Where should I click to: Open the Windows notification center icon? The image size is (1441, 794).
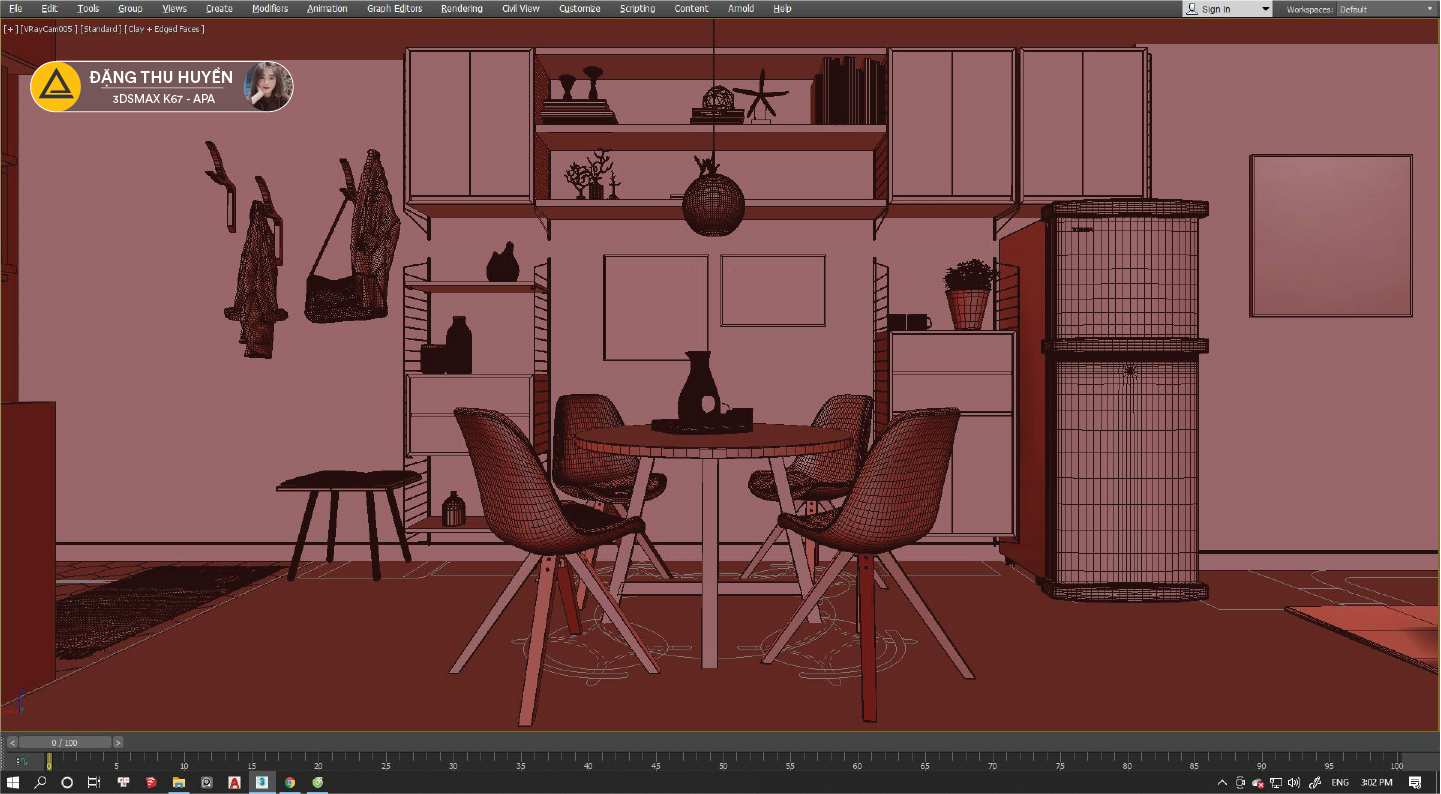click(x=1415, y=782)
